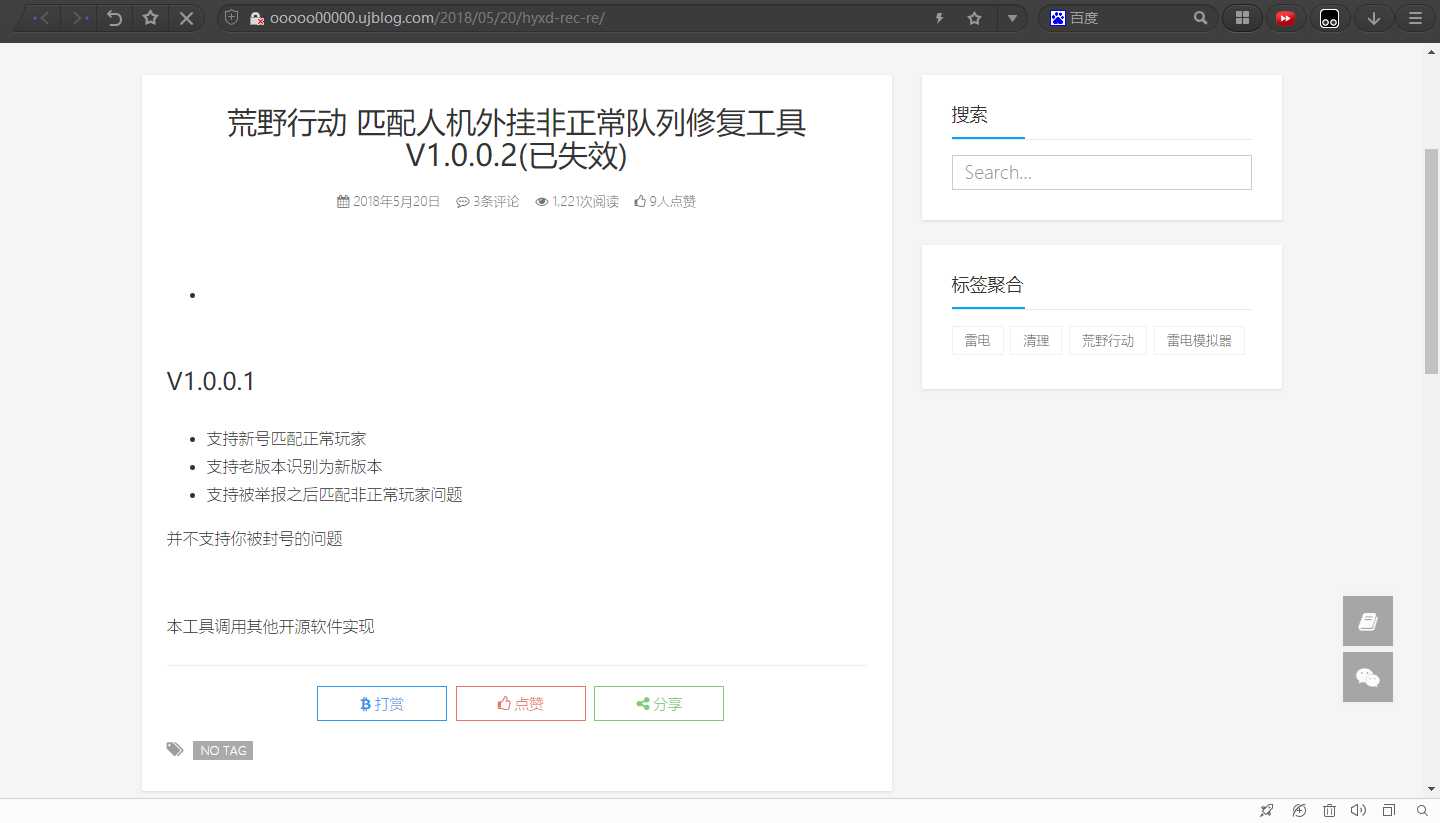
Task: Click the article title 荒野行动 heading
Action: [x=517, y=139]
